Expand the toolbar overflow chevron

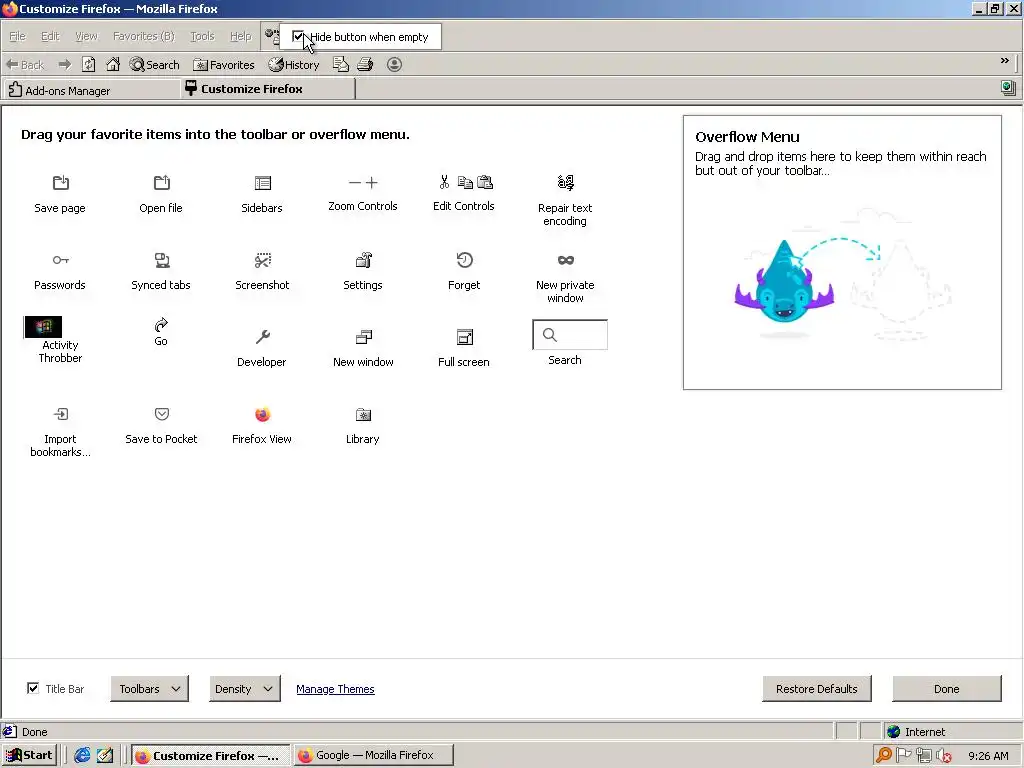(1004, 61)
